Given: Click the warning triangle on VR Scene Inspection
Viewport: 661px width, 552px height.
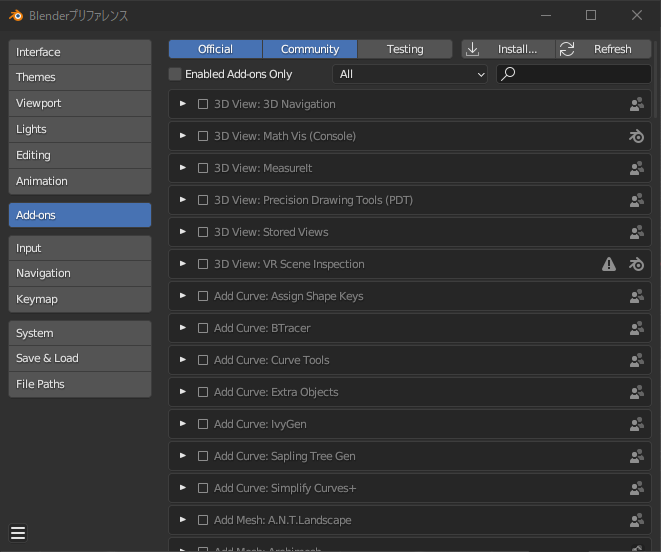Looking at the screenshot, I should [609, 264].
